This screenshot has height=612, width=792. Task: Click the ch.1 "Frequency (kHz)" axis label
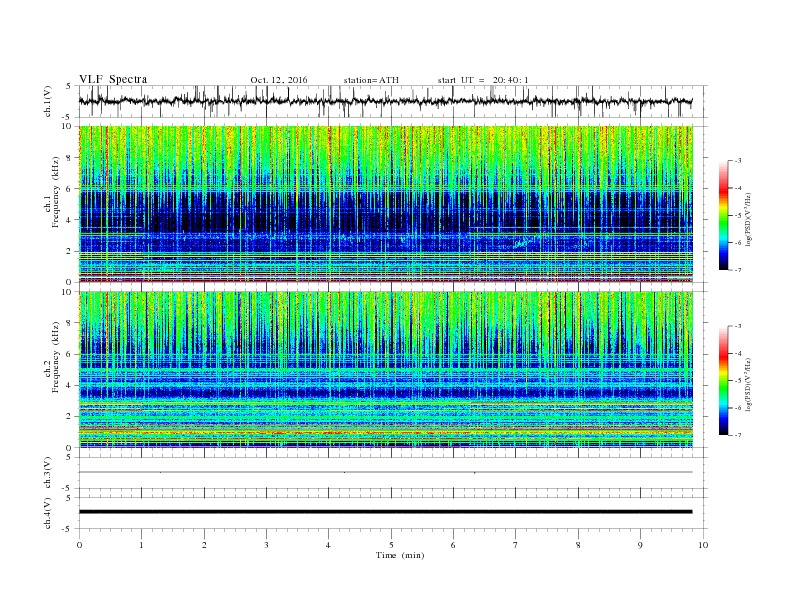point(56,192)
